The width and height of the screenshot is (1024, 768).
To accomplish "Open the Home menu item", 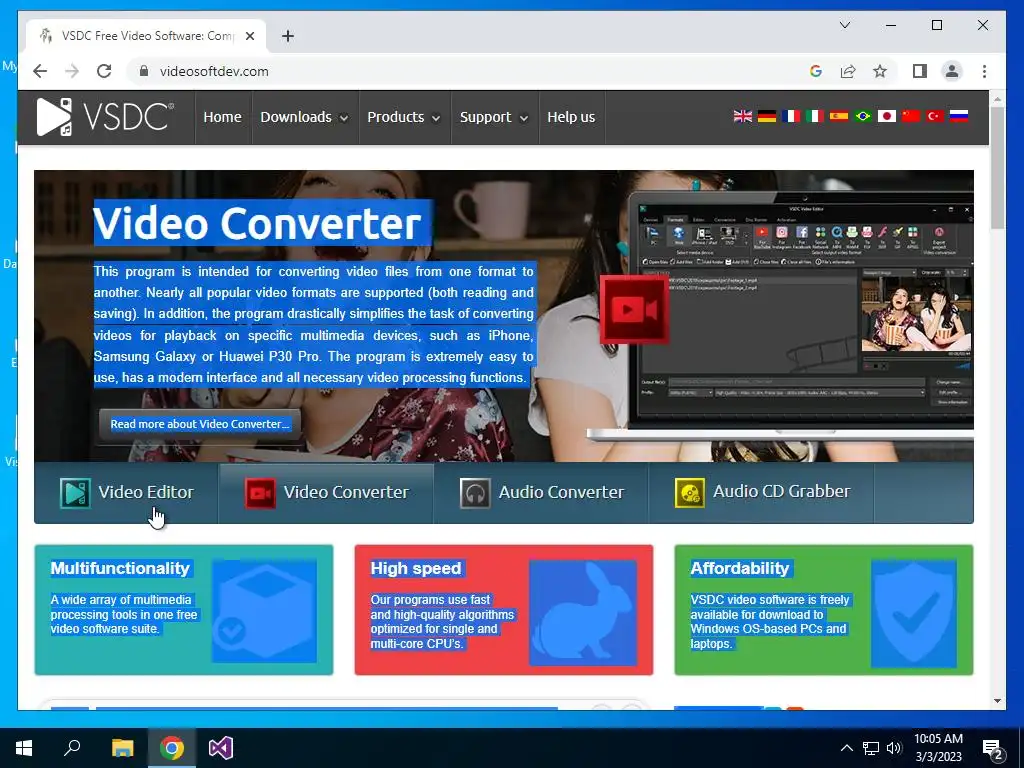I will [222, 118].
